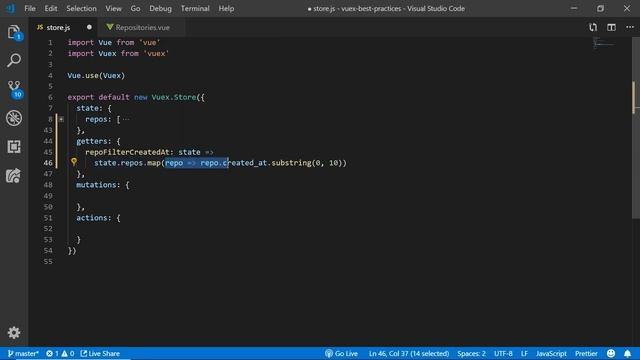Start Live Share from status bar
This screenshot has height=360, width=640.
[100, 353]
